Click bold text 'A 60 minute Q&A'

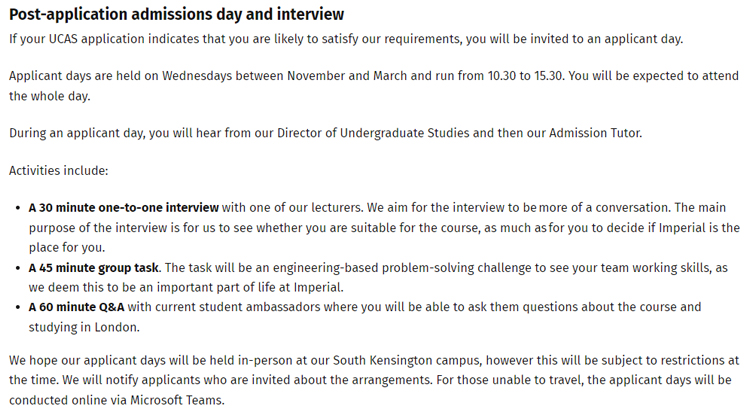74,306
